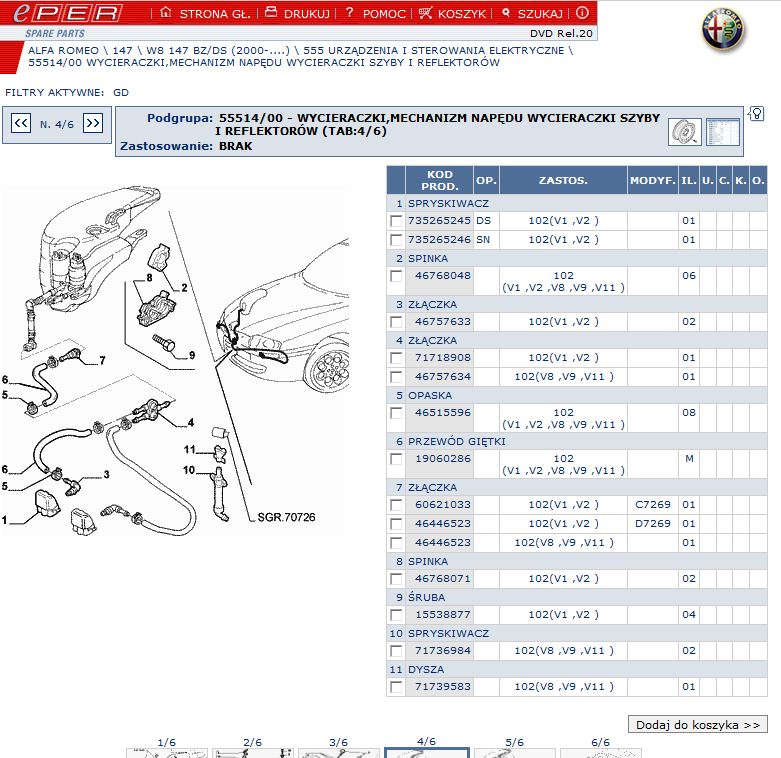
Task: Click the ZASTOS. column header
Action: click(x=563, y=180)
